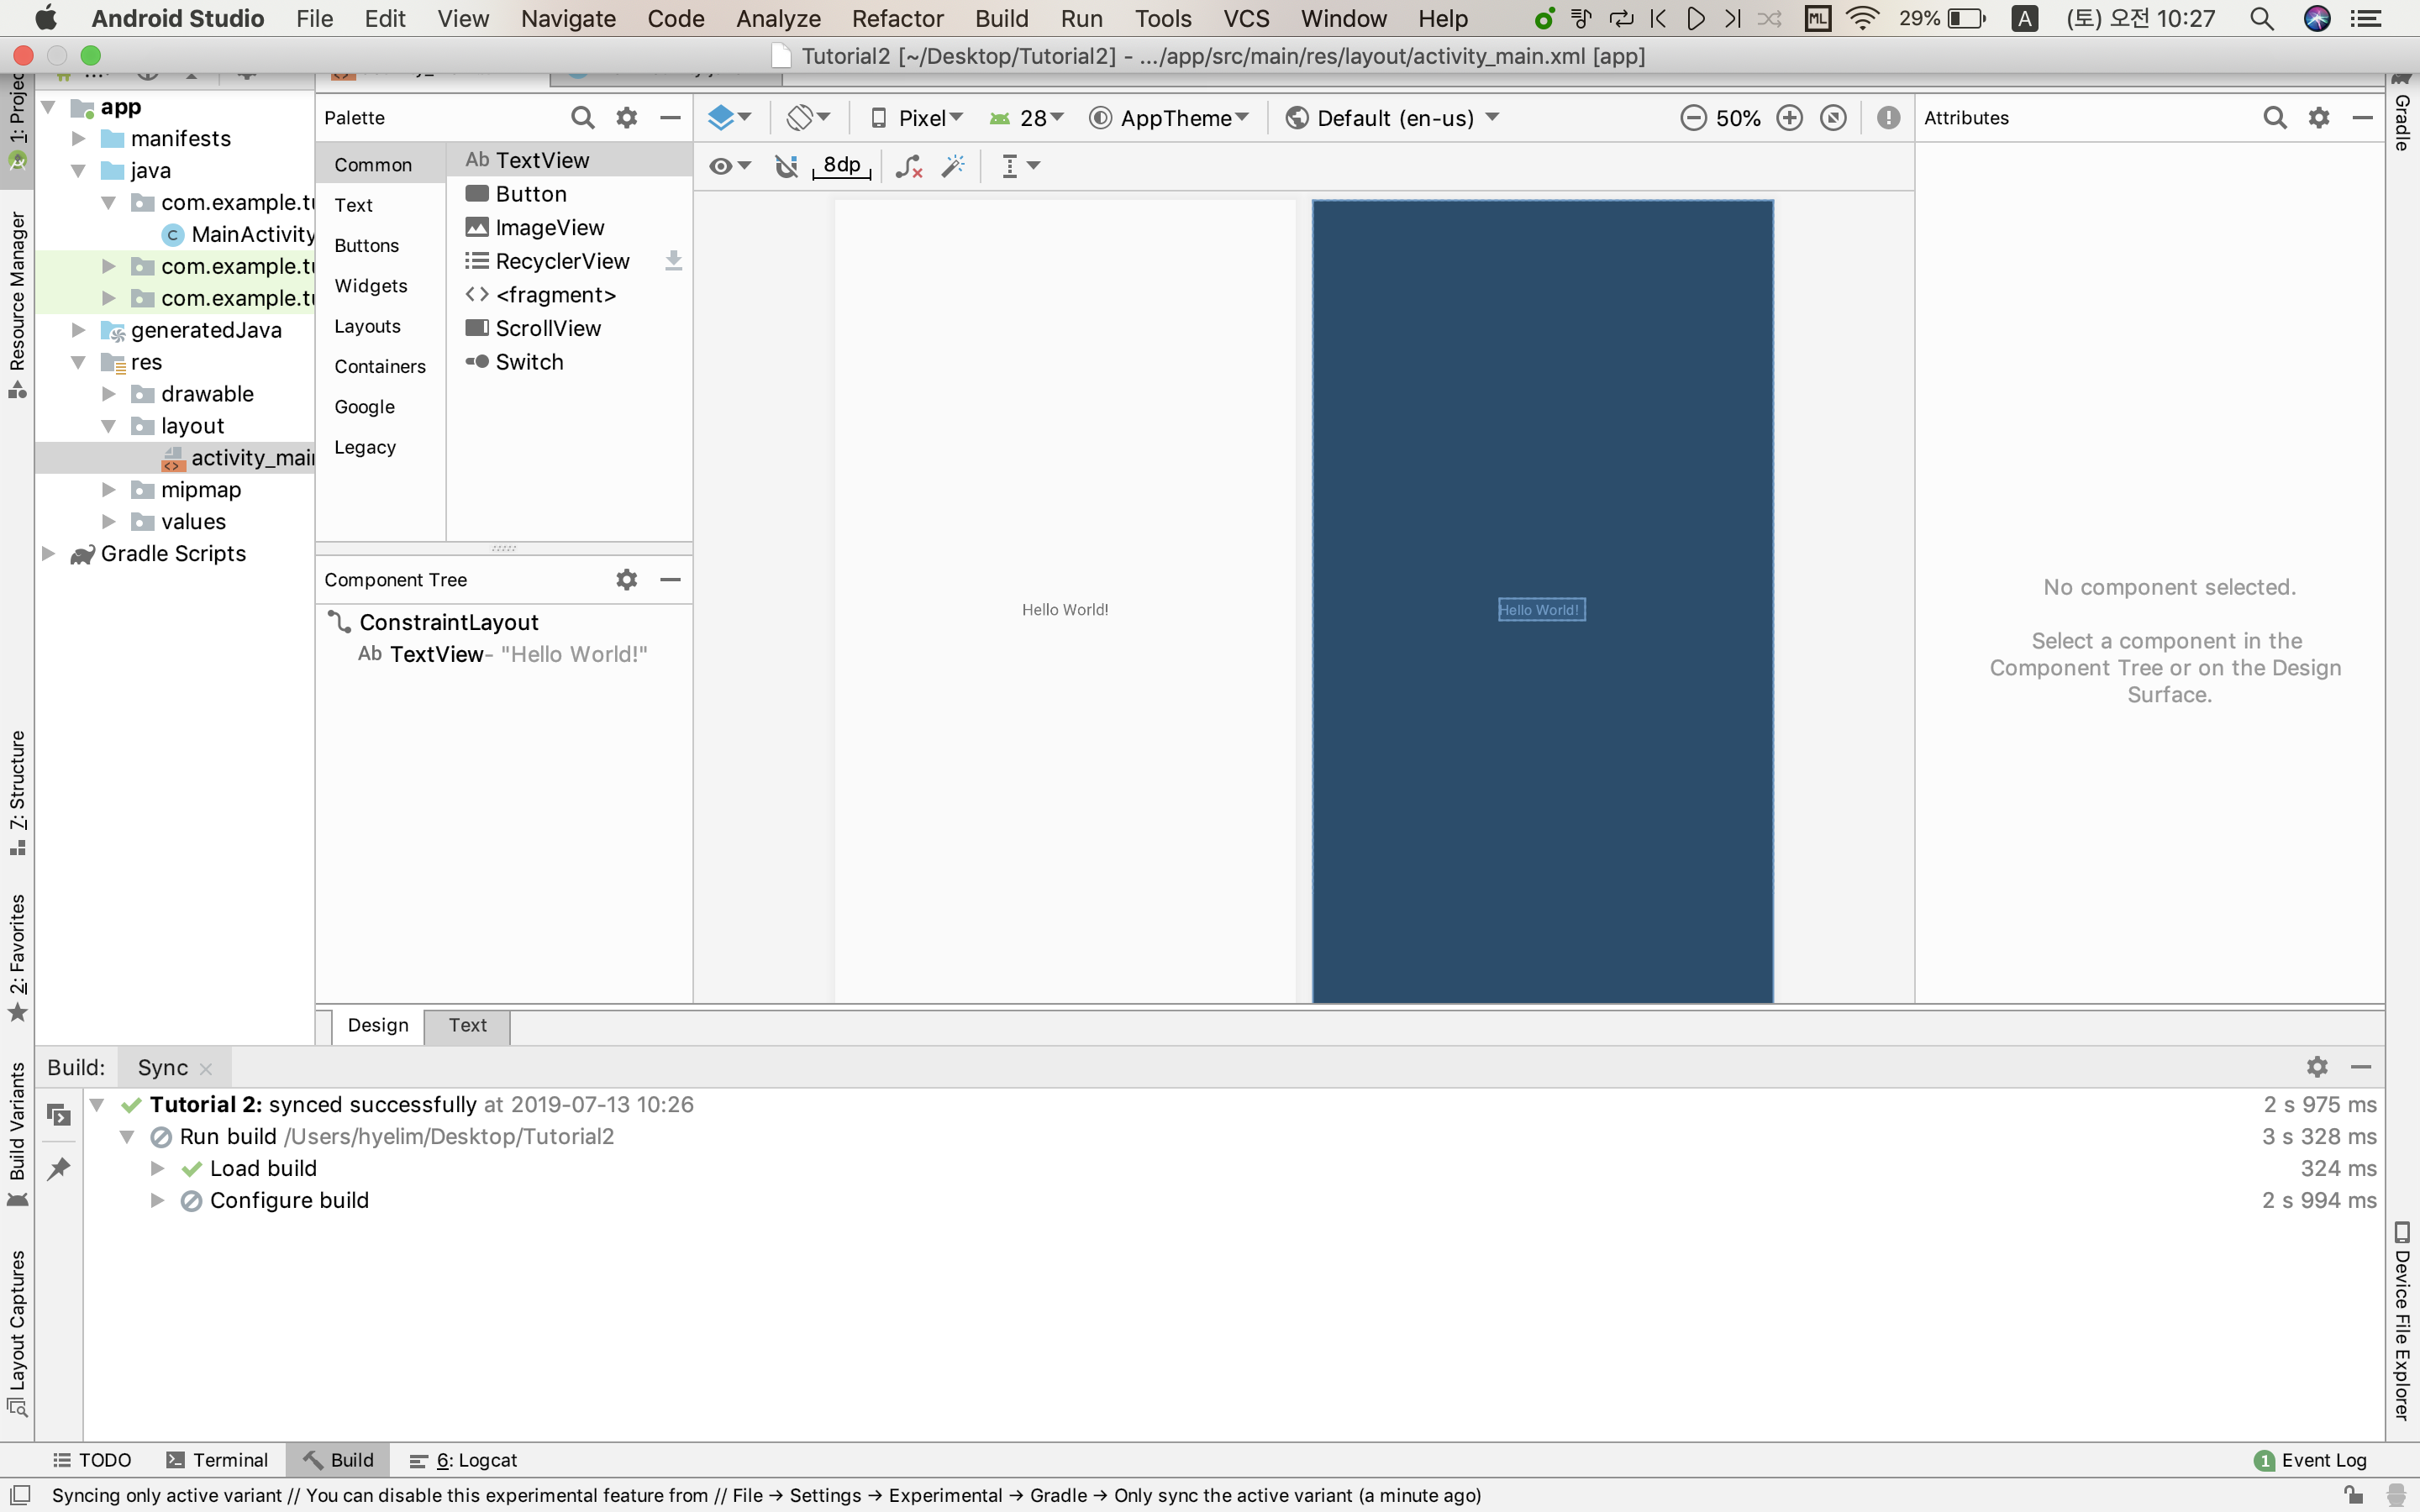
Task: Click Clear All Constraints icon
Action: [x=908, y=166]
